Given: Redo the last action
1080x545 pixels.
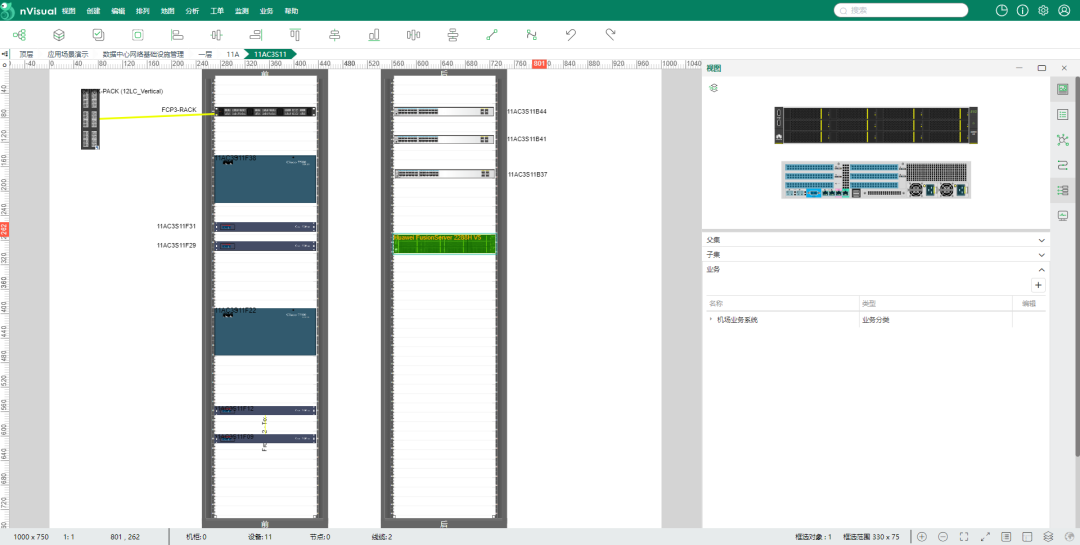Looking at the screenshot, I should coord(610,34).
